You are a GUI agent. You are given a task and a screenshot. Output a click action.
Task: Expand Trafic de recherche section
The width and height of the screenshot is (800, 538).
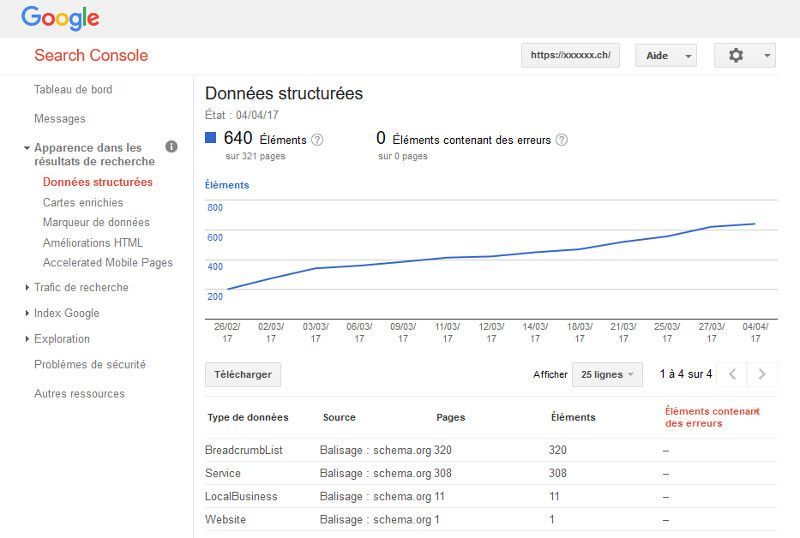click(27, 287)
